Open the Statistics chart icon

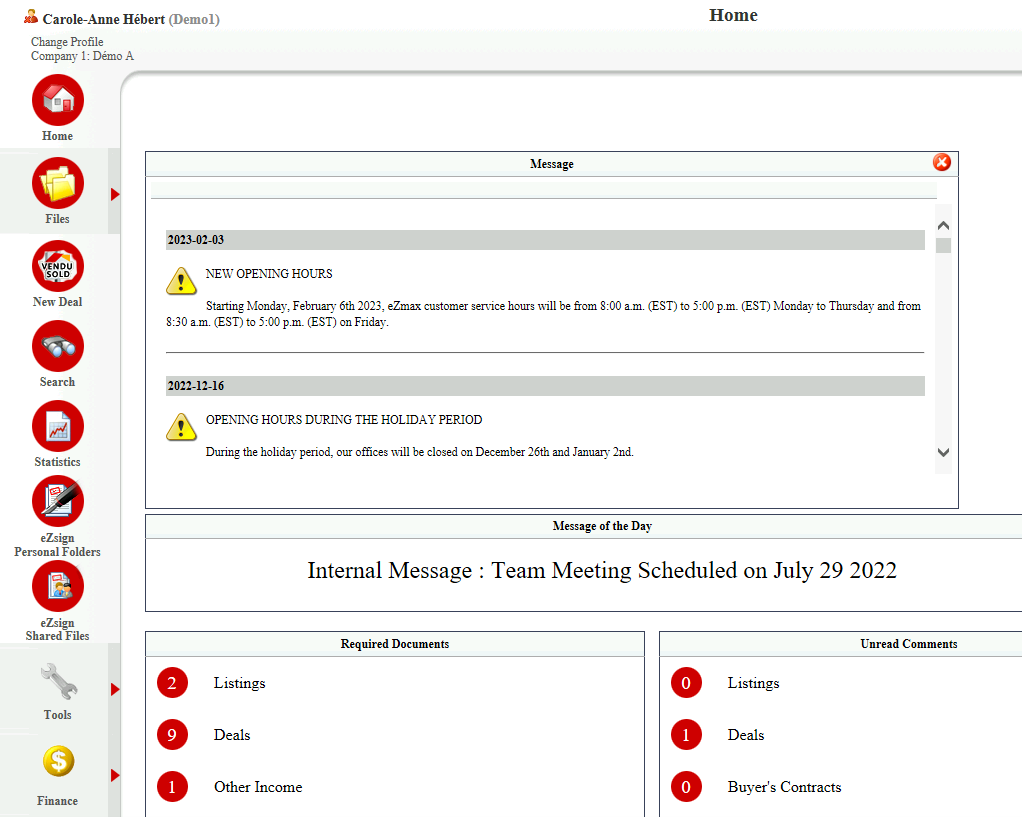click(x=58, y=426)
